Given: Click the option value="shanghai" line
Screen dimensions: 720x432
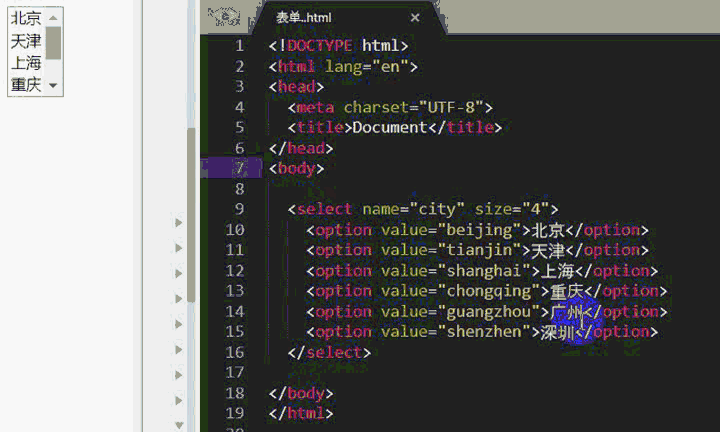Looking at the screenshot, I should click(482, 271).
